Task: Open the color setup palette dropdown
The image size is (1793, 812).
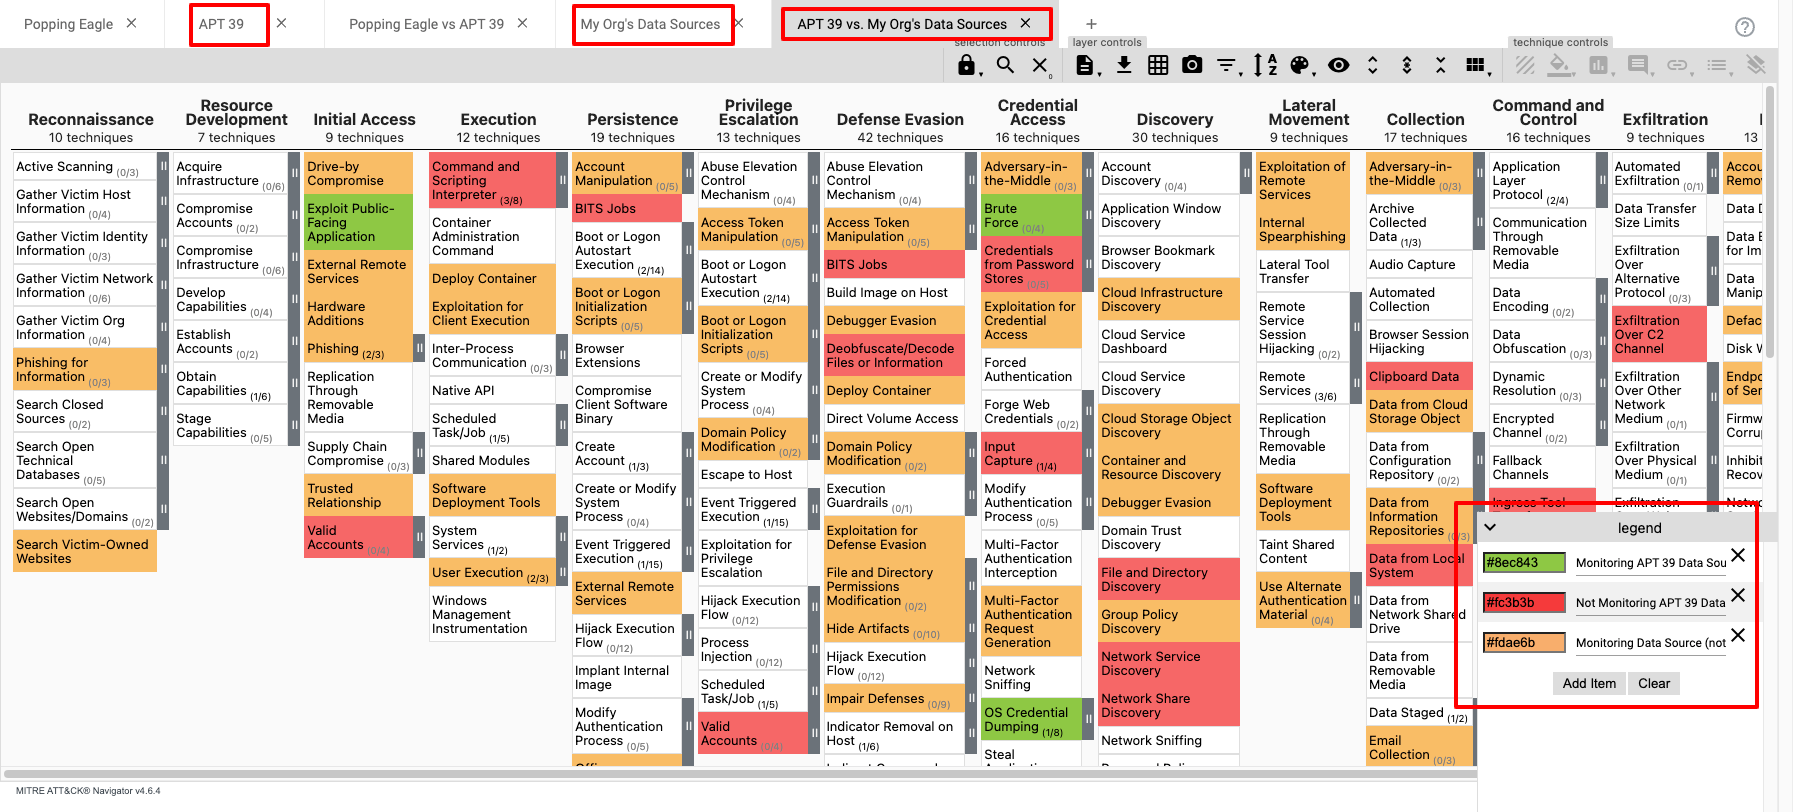Action: tap(1299, 65)
